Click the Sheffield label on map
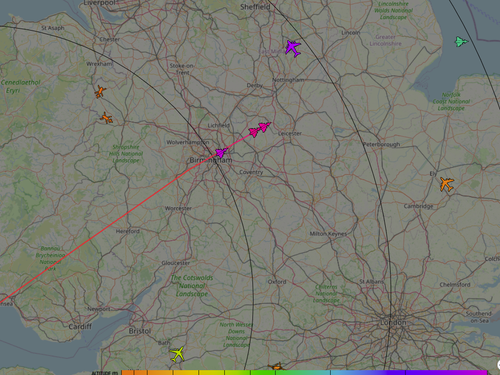500x375 pixels. point(255,7)
